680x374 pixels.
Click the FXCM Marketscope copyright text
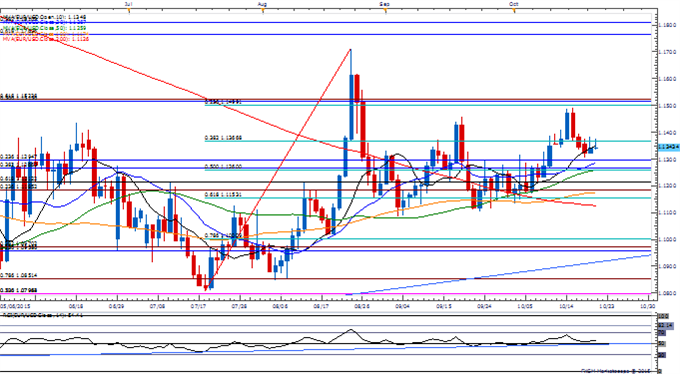point(616,371)
